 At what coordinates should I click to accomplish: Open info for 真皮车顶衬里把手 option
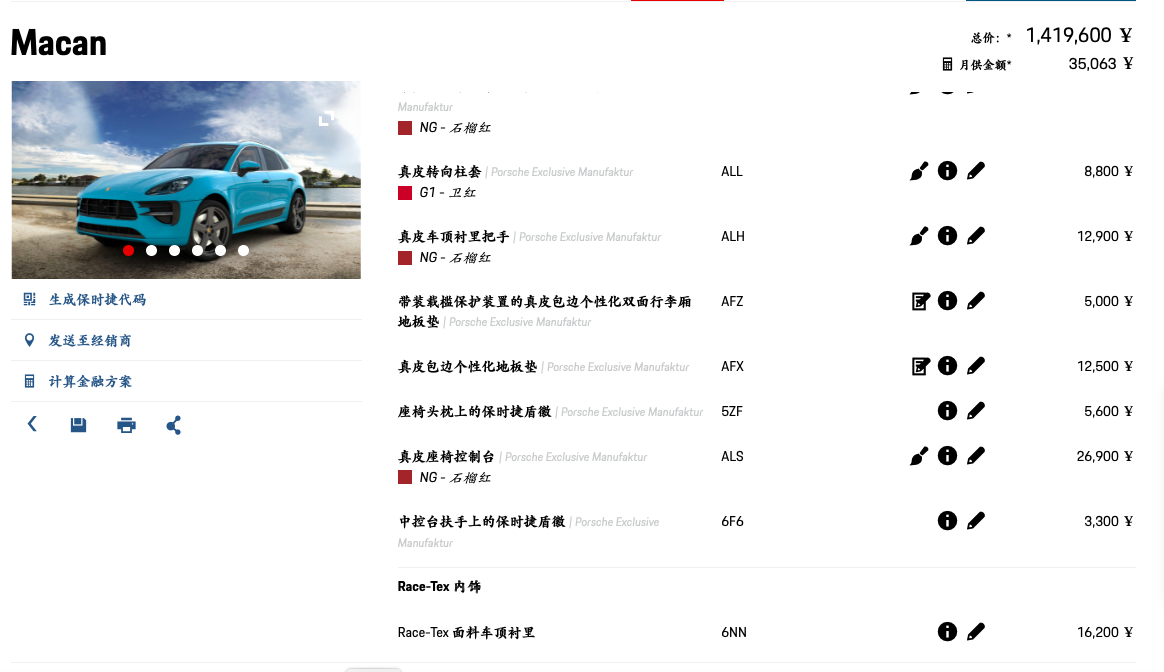click(x=947, y=235)
